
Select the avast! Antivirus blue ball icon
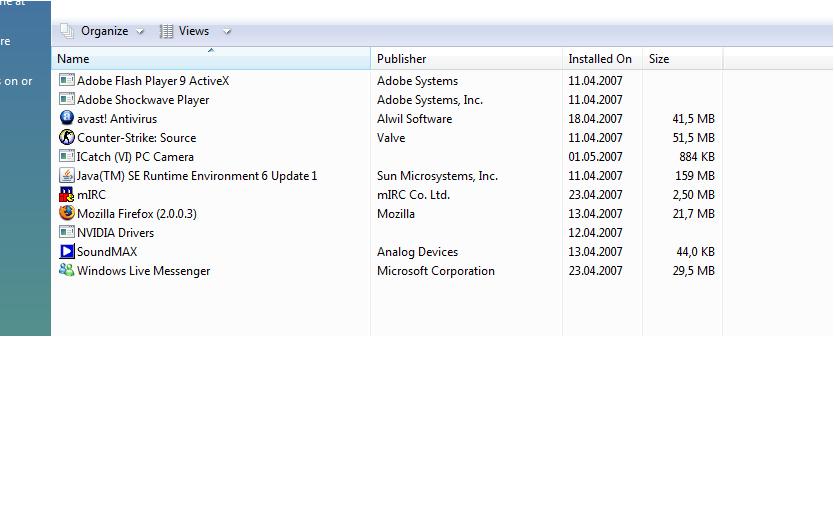coord(66,118)
